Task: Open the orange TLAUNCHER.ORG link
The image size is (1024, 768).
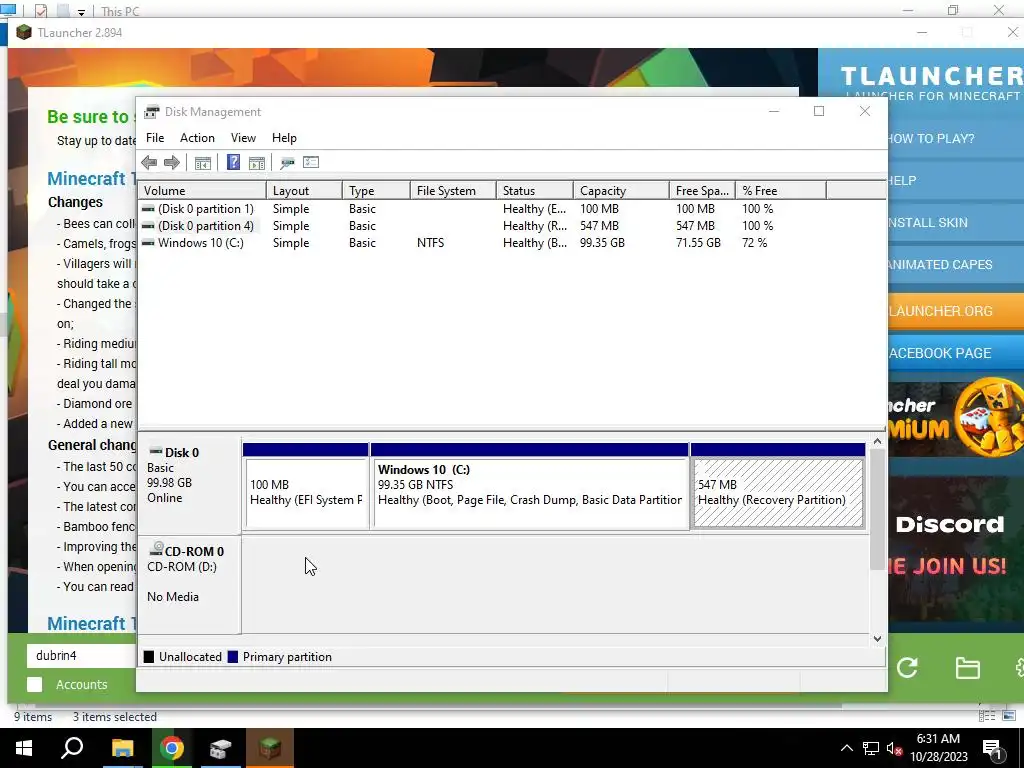Action: coord(955,311)
